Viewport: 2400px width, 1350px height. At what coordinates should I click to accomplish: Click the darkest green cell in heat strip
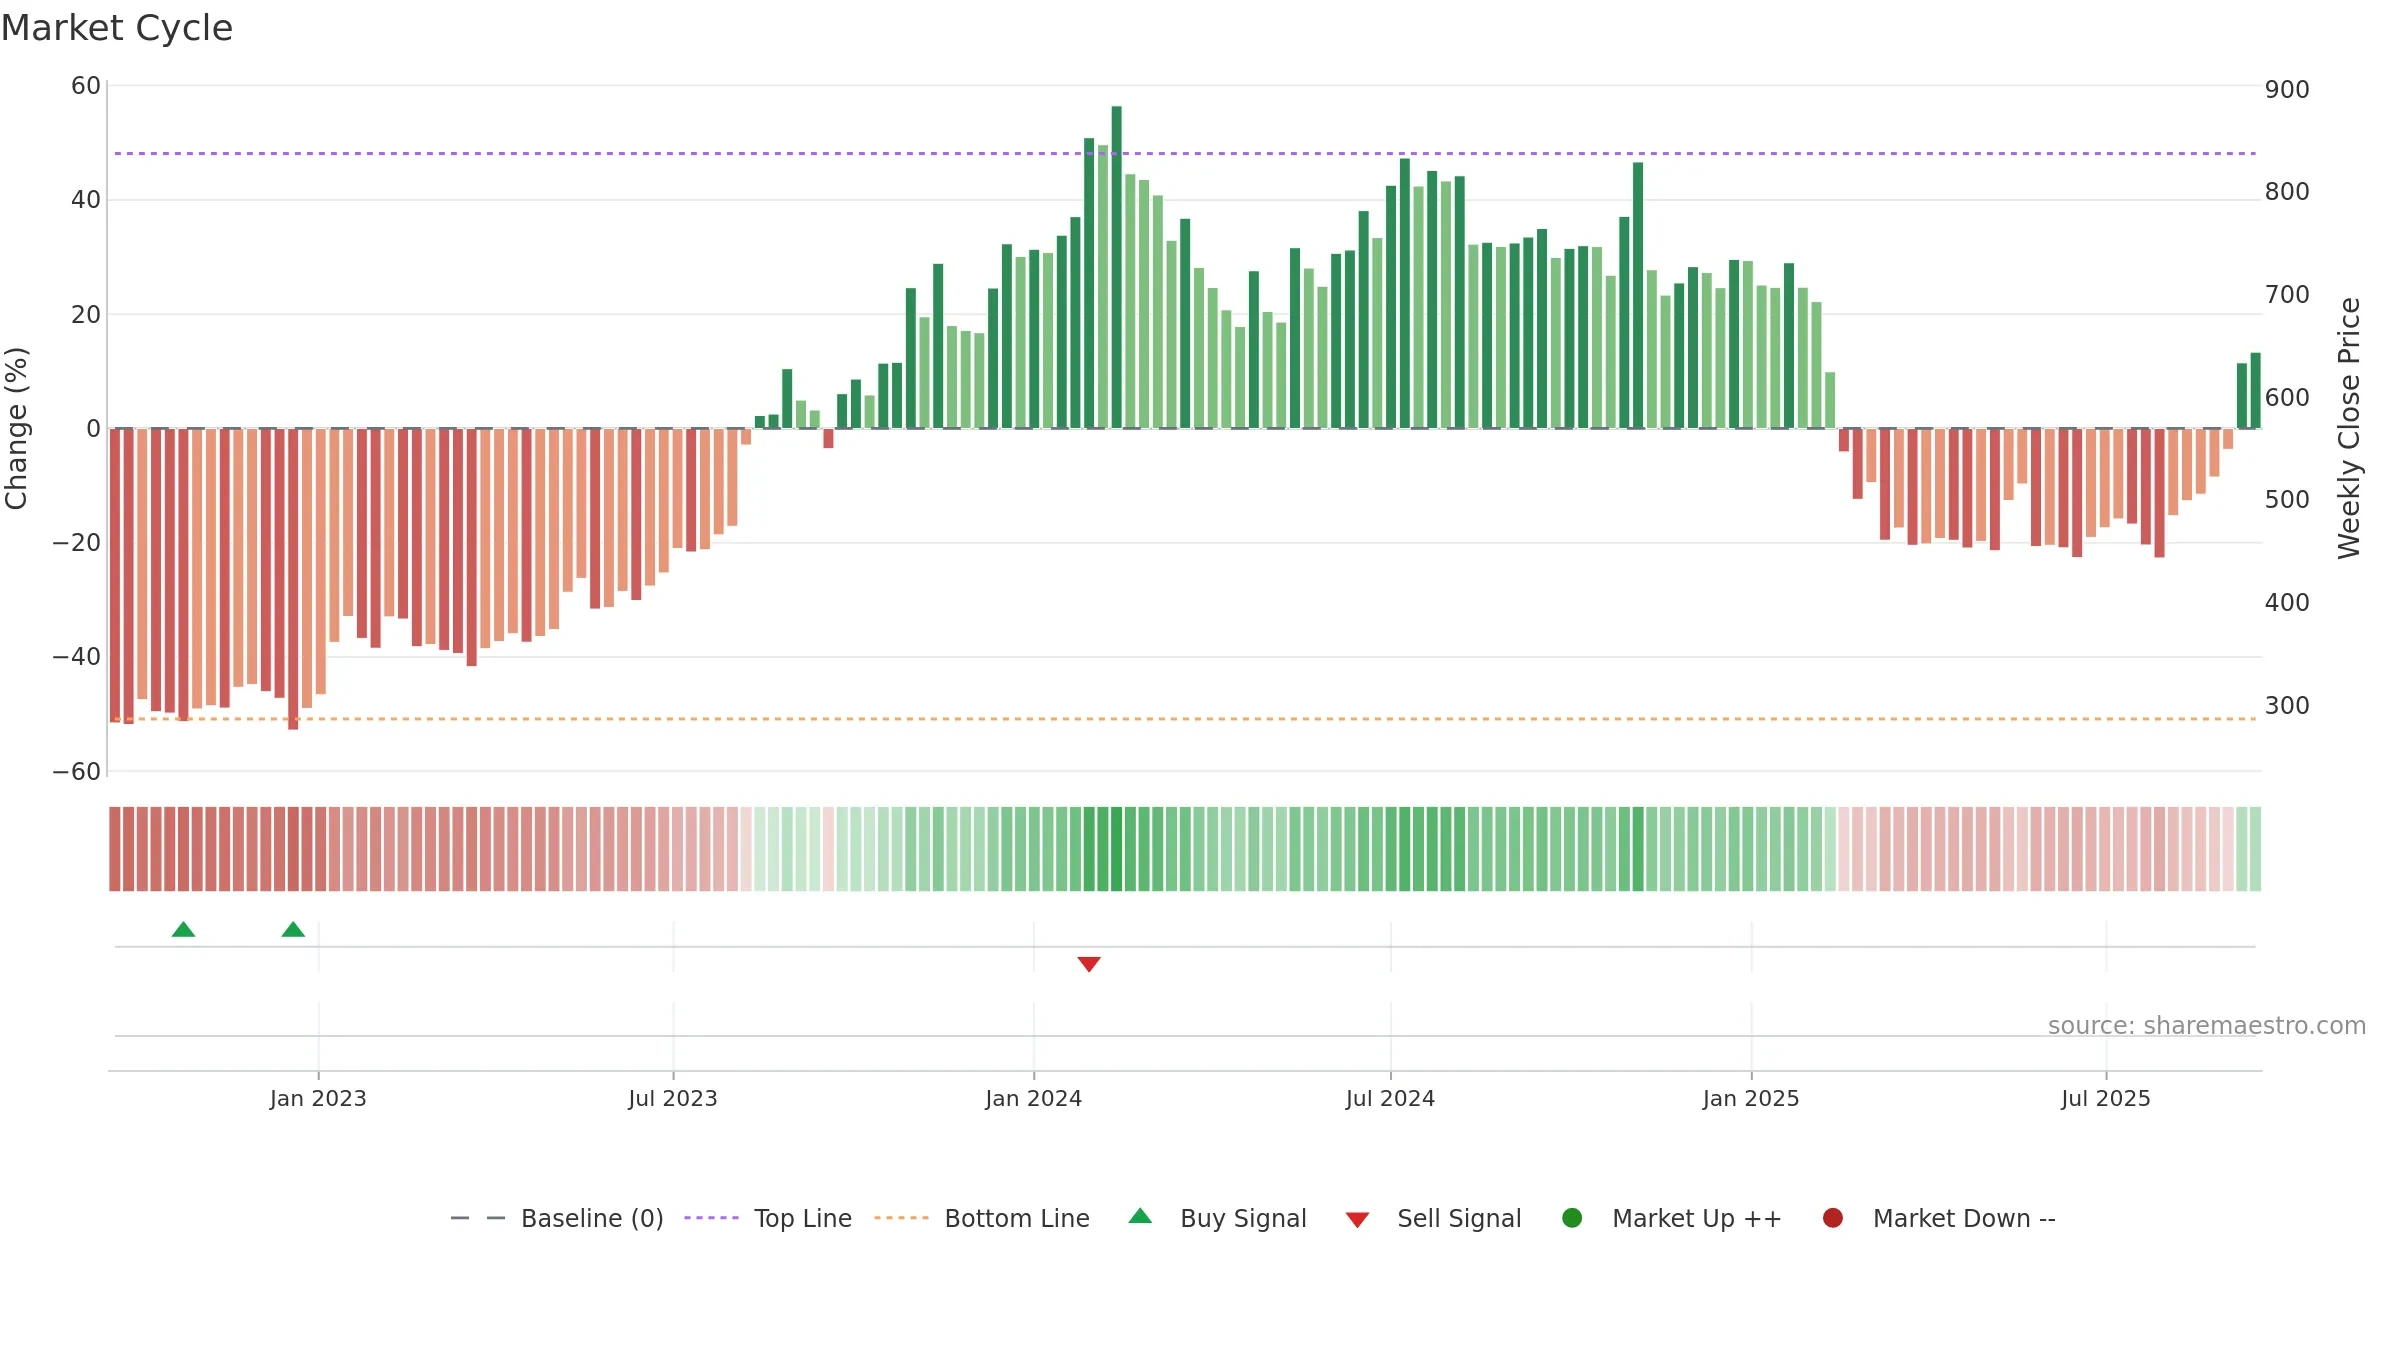pos(1116,849)
